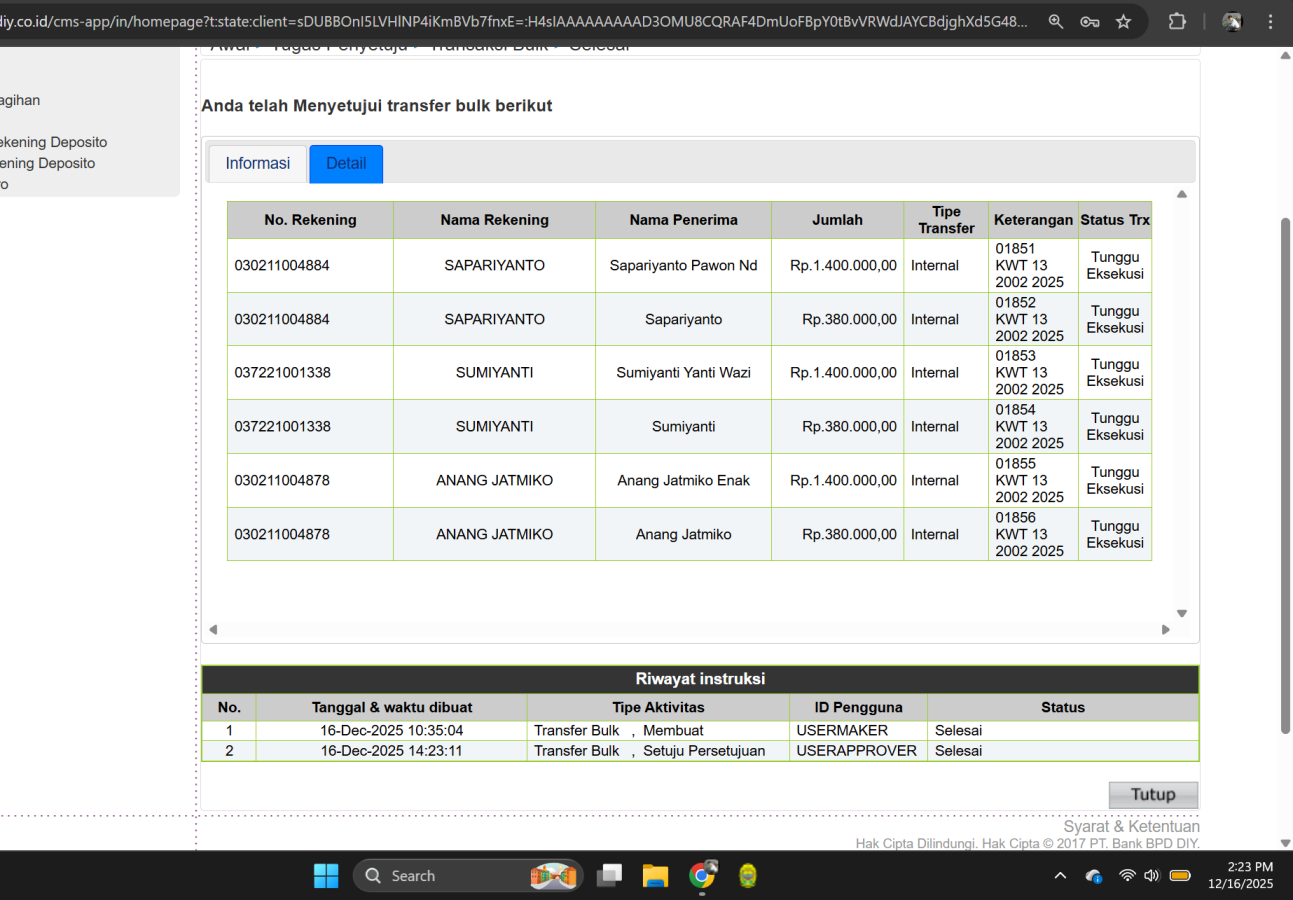Select the Detail tab
The height and width of the screenshot is (900, 1293).
tap(346, 164)
